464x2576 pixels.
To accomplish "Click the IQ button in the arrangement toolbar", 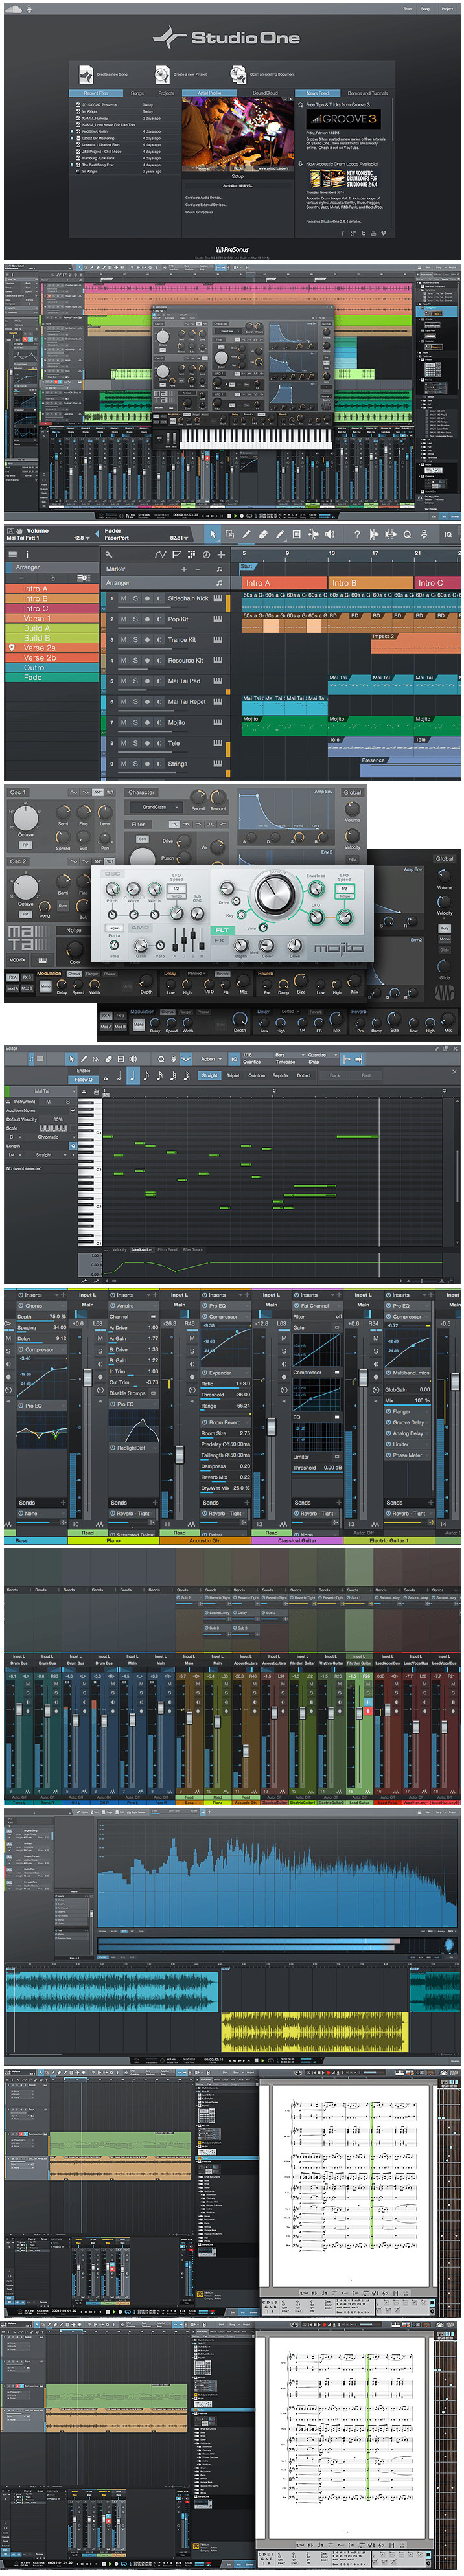I will [447, 535].
